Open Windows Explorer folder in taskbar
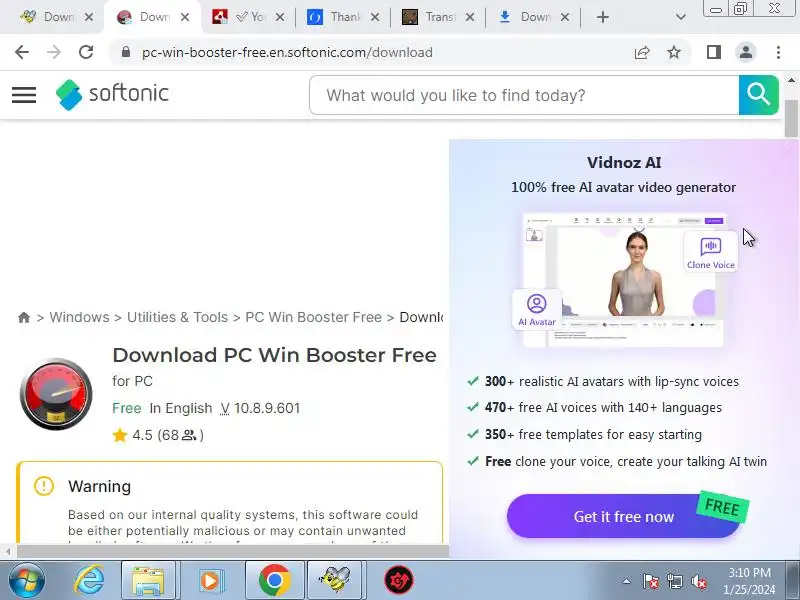800x600 pixels. [148, 581]
